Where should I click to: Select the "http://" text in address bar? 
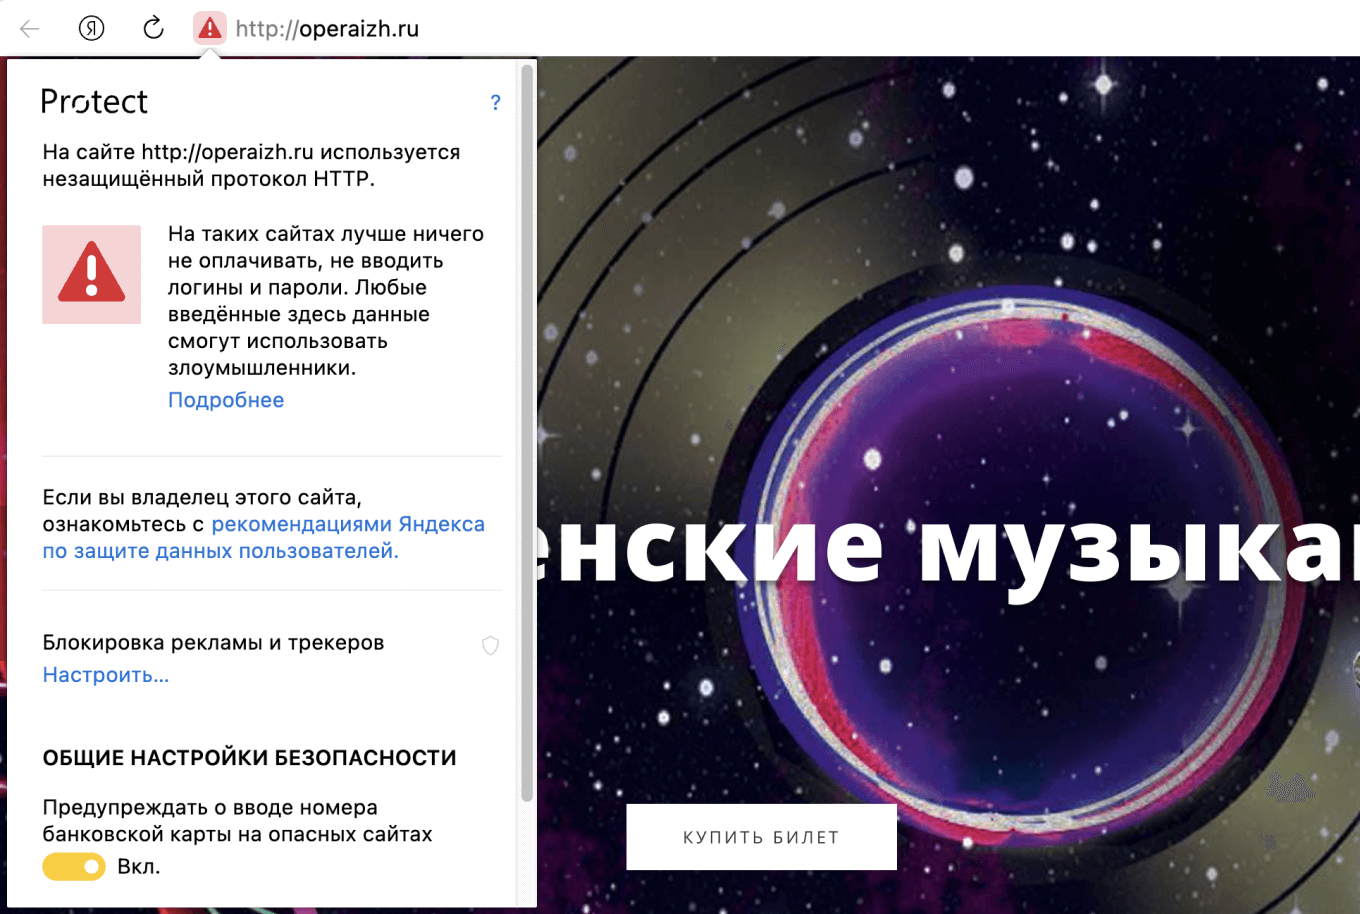point(266,28)
